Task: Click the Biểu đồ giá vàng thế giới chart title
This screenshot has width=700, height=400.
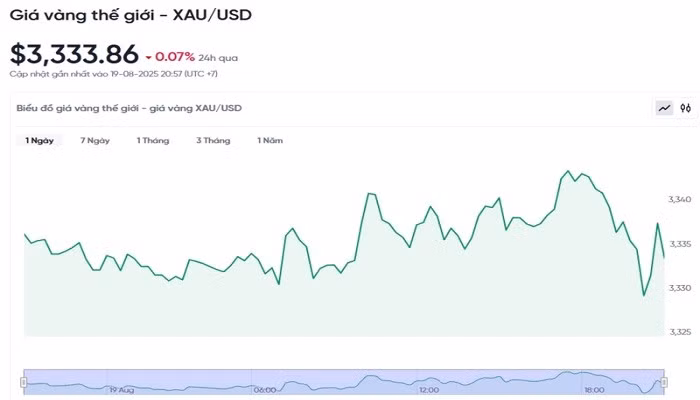Action: click(128, 108)
